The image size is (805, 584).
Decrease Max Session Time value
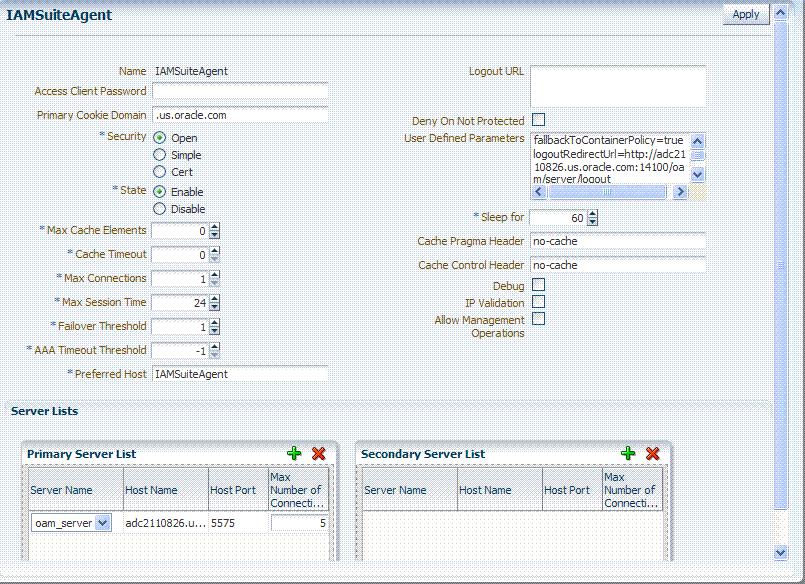215,306
